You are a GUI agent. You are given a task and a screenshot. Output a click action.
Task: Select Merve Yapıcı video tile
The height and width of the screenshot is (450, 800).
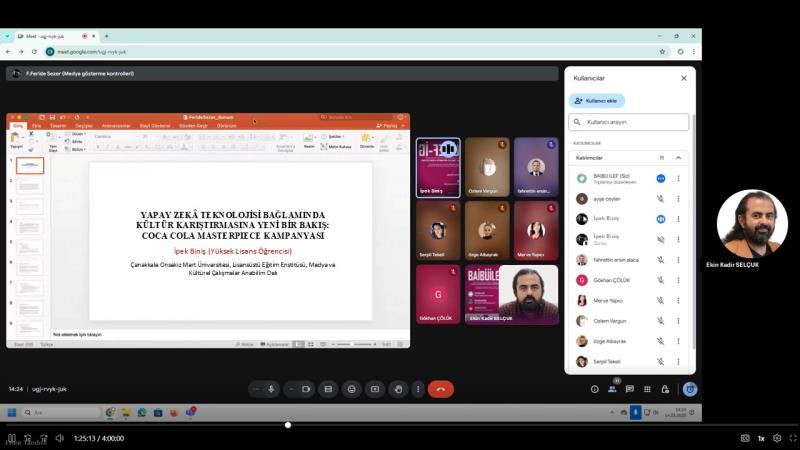click(x=536, y=231)
